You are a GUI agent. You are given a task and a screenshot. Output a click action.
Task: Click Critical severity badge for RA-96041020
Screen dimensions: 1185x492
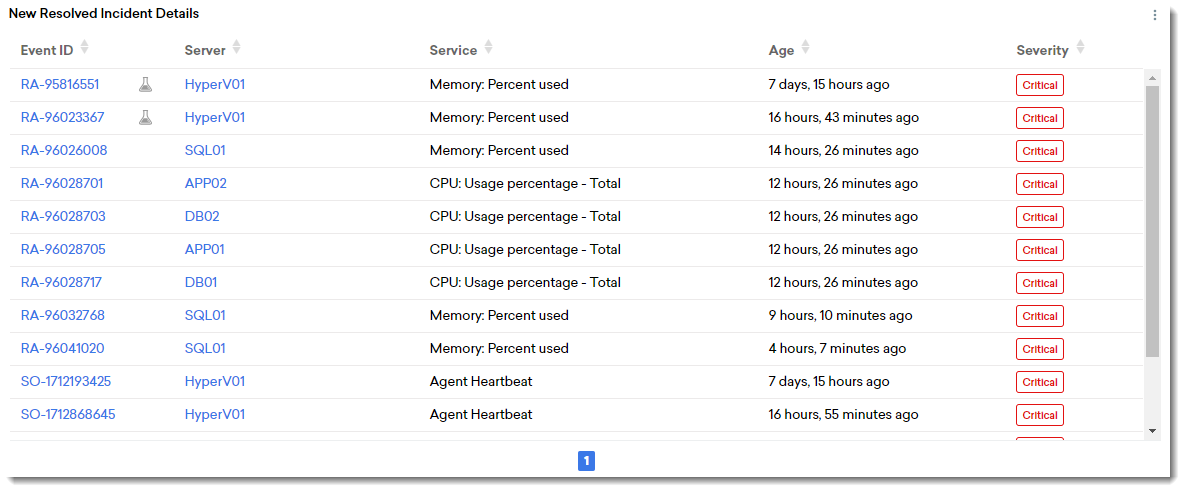pos(1039,349)
